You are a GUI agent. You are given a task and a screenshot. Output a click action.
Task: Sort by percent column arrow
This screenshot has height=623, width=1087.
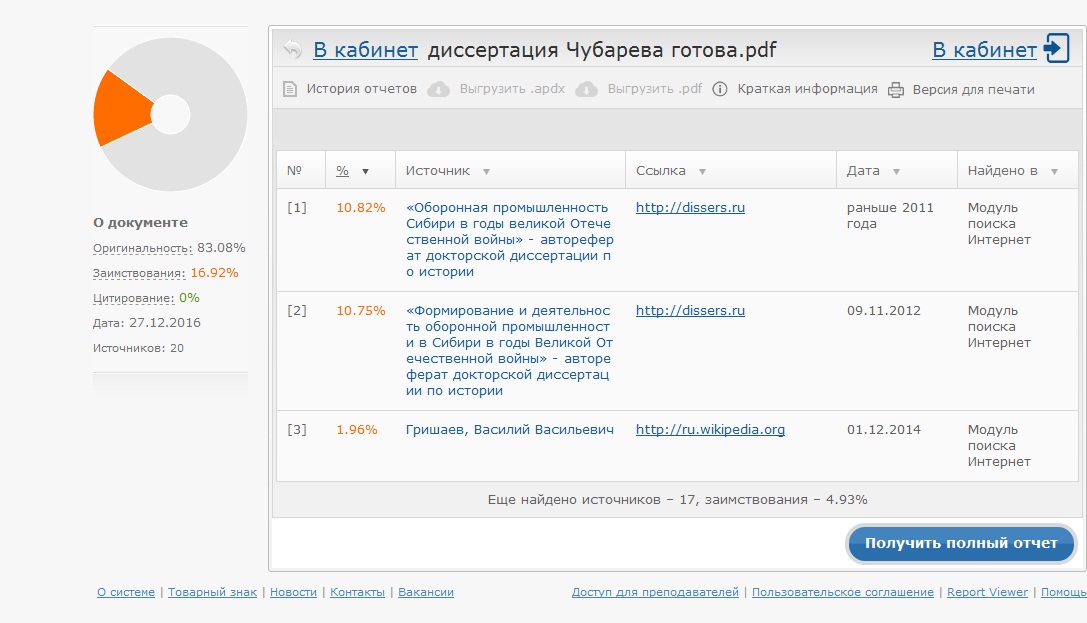tap(365, 172)
